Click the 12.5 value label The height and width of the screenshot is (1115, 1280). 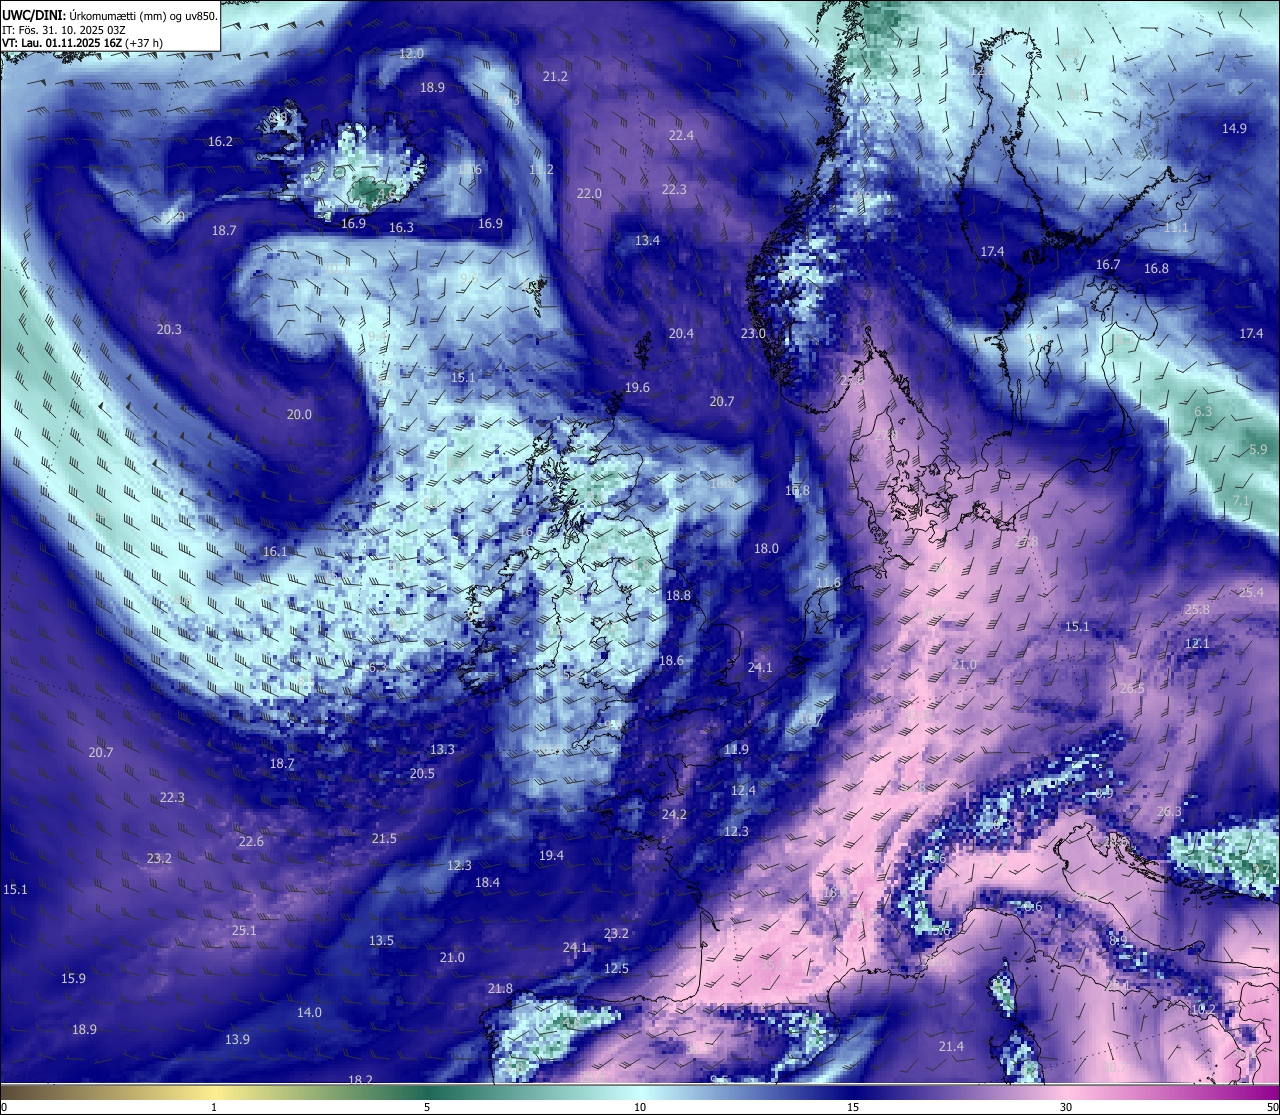(616, 968)
